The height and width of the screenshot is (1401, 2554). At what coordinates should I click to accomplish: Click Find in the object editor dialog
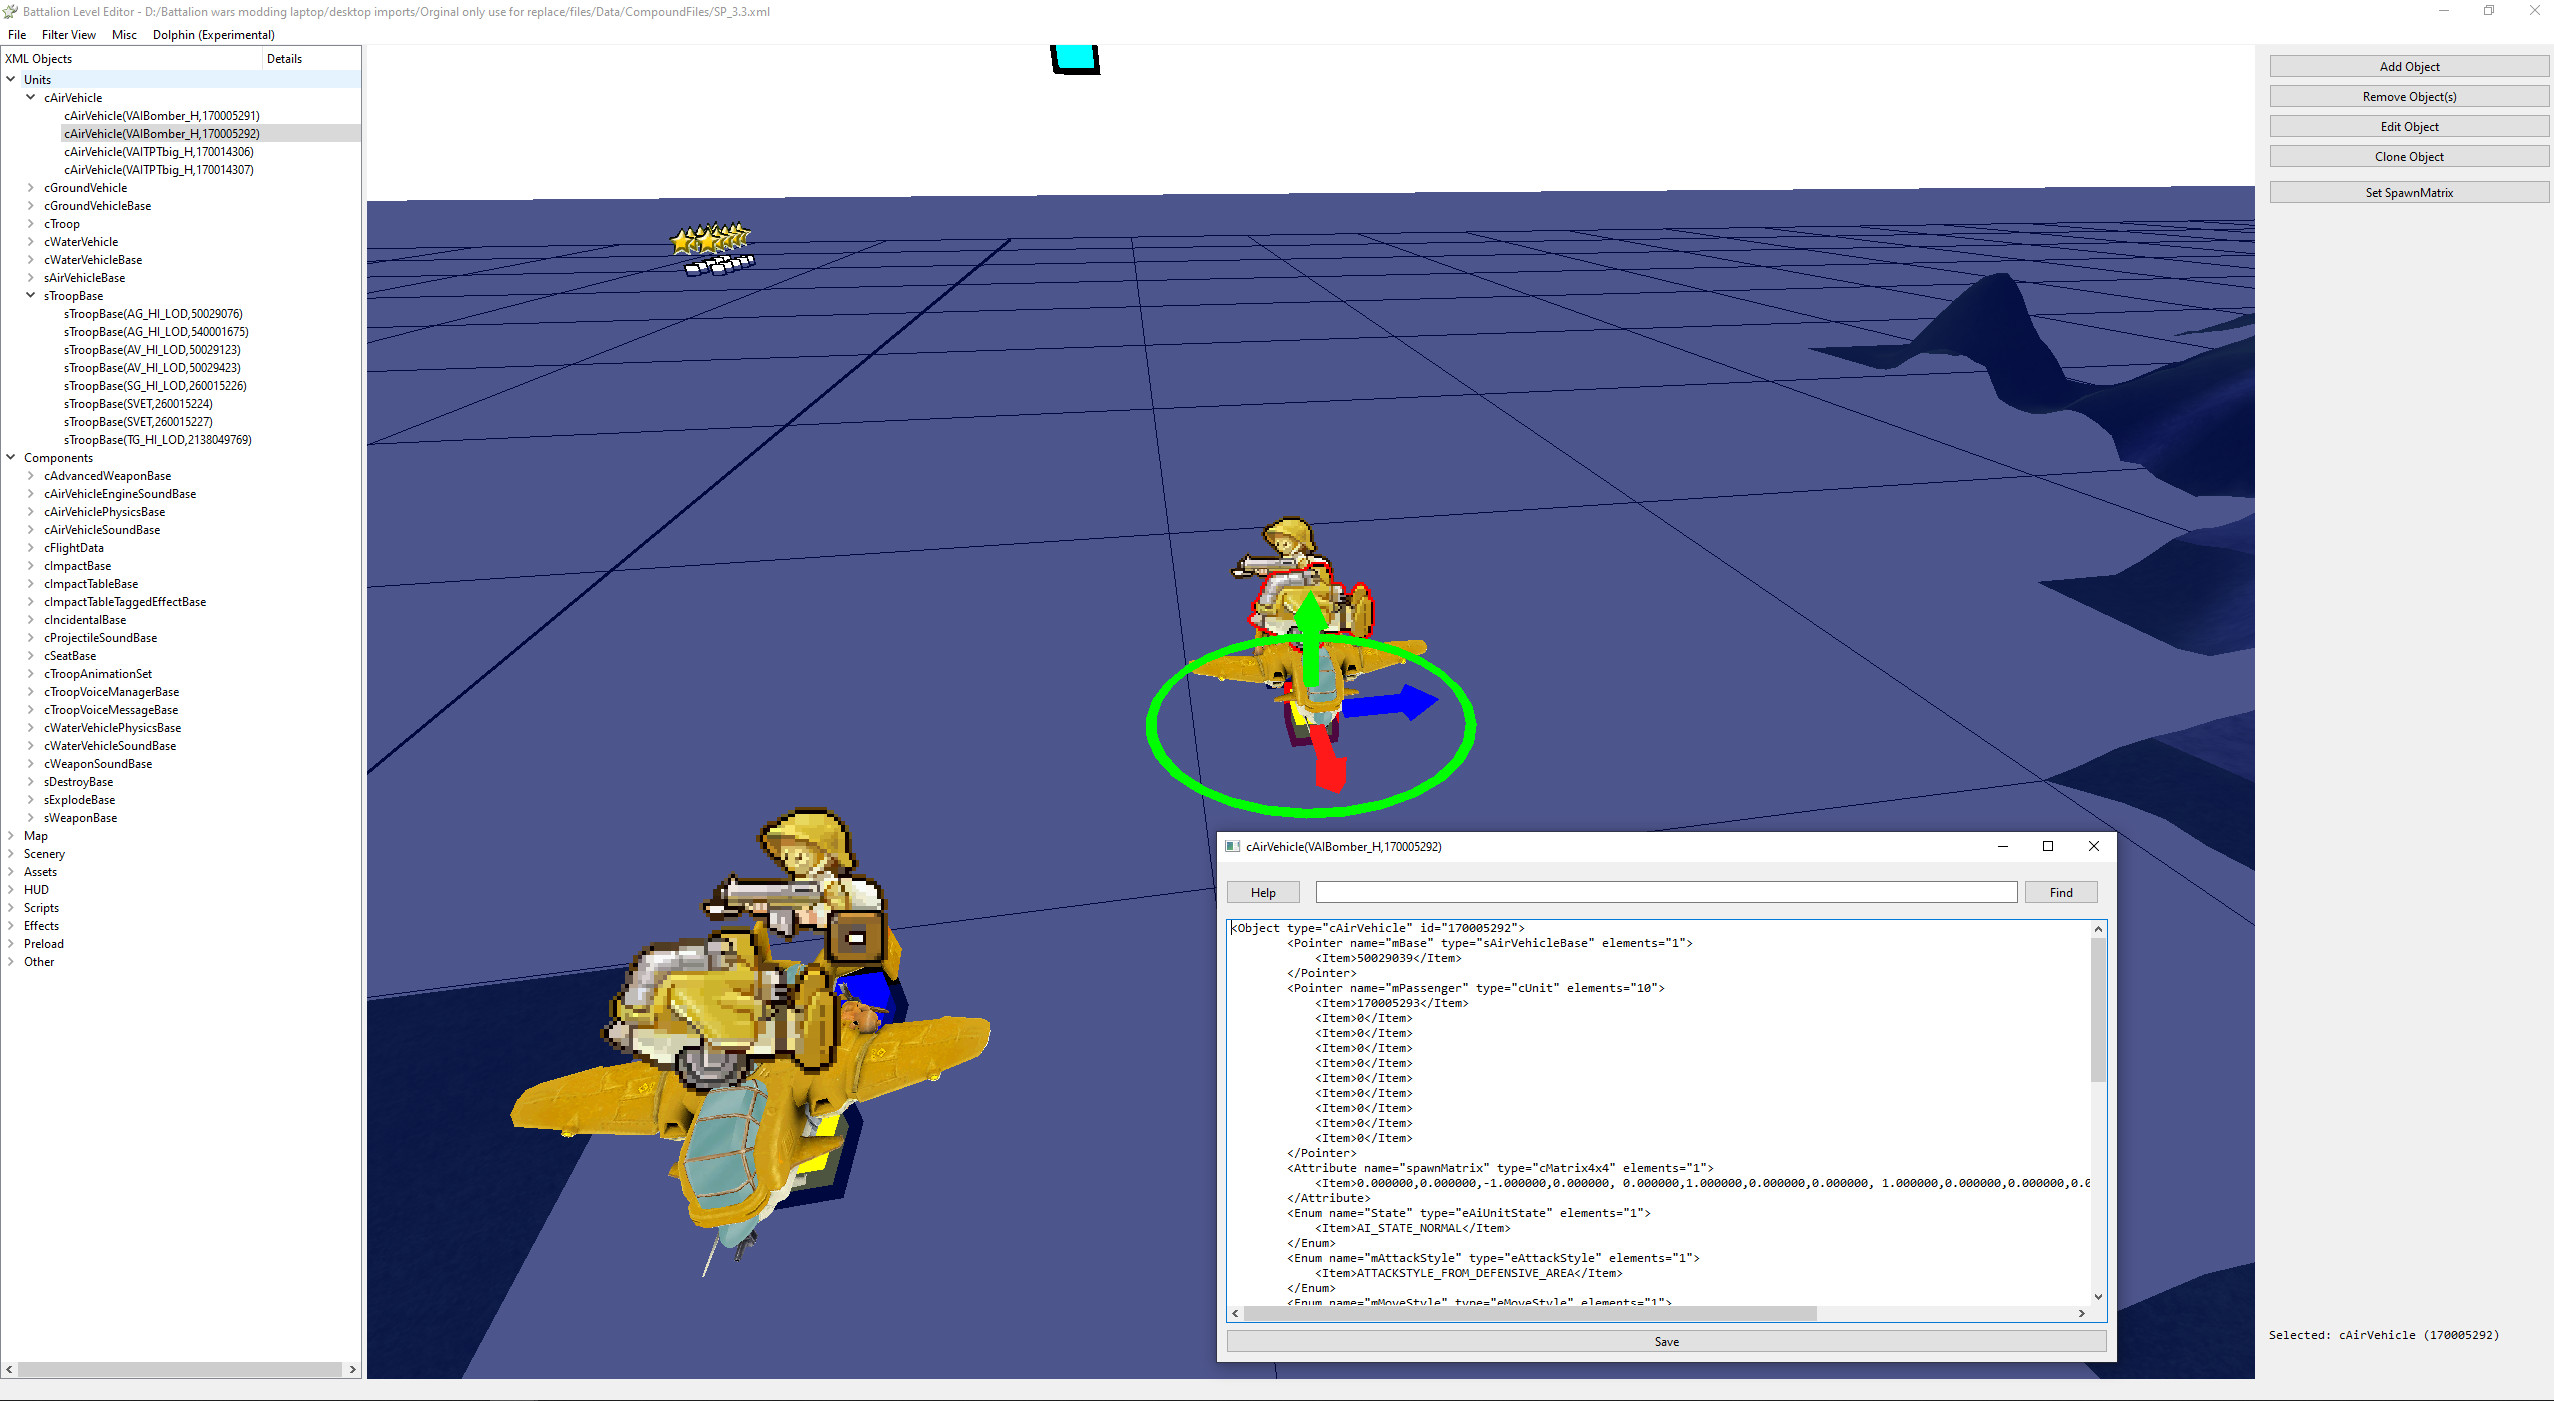tap(2061, 891)
